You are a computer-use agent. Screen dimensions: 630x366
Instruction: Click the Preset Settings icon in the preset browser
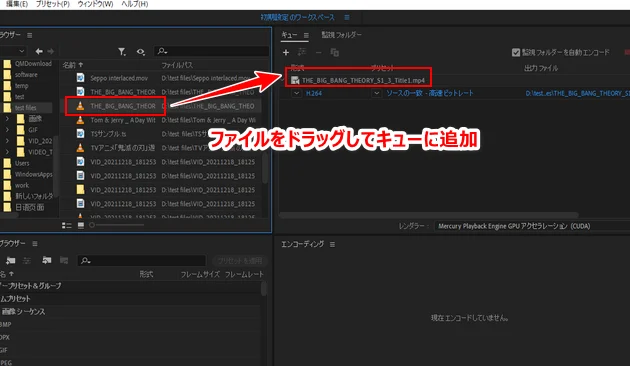pyautogui.click(x=27, y=260)
